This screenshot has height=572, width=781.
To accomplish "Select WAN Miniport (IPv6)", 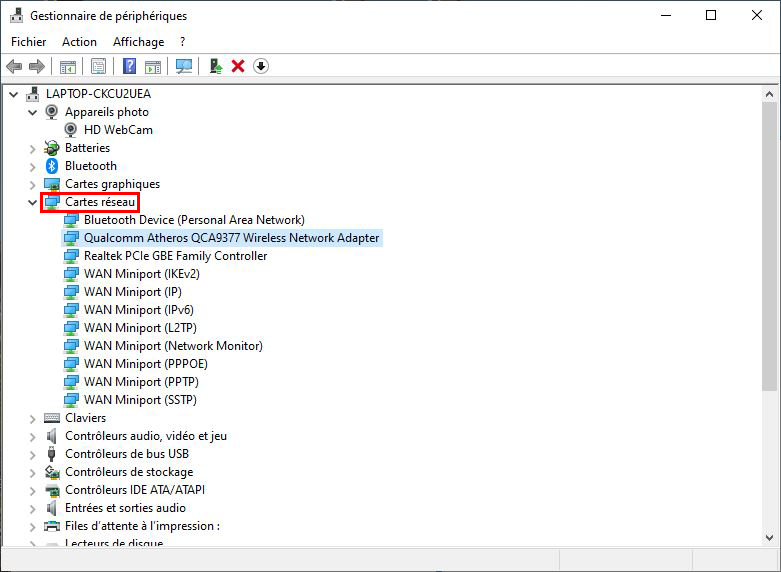I will (138, 309).
